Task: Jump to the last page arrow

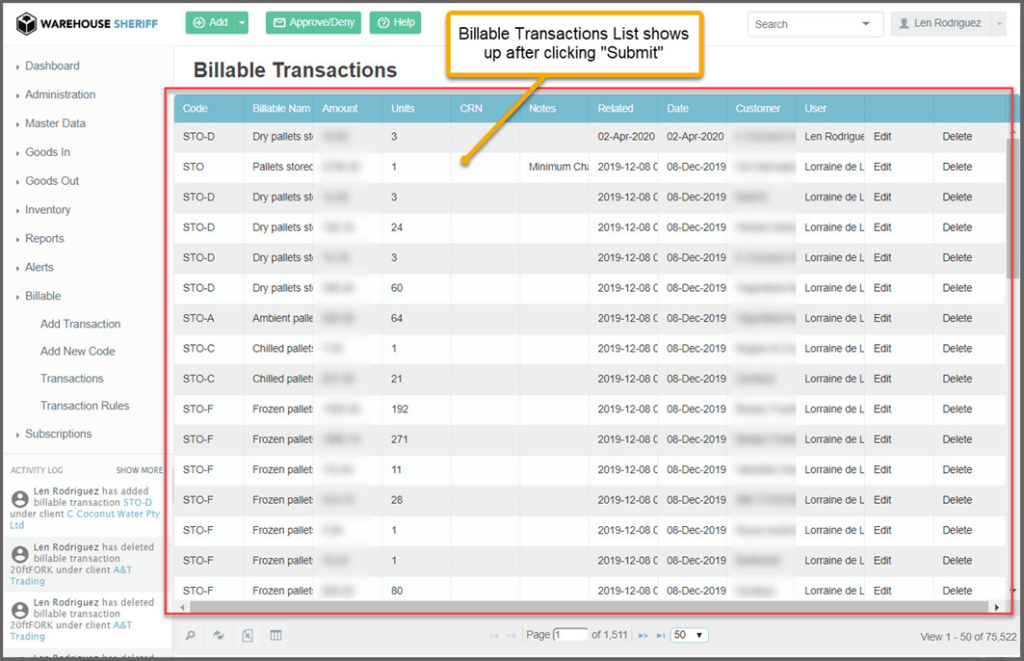Action: (659, 636)
